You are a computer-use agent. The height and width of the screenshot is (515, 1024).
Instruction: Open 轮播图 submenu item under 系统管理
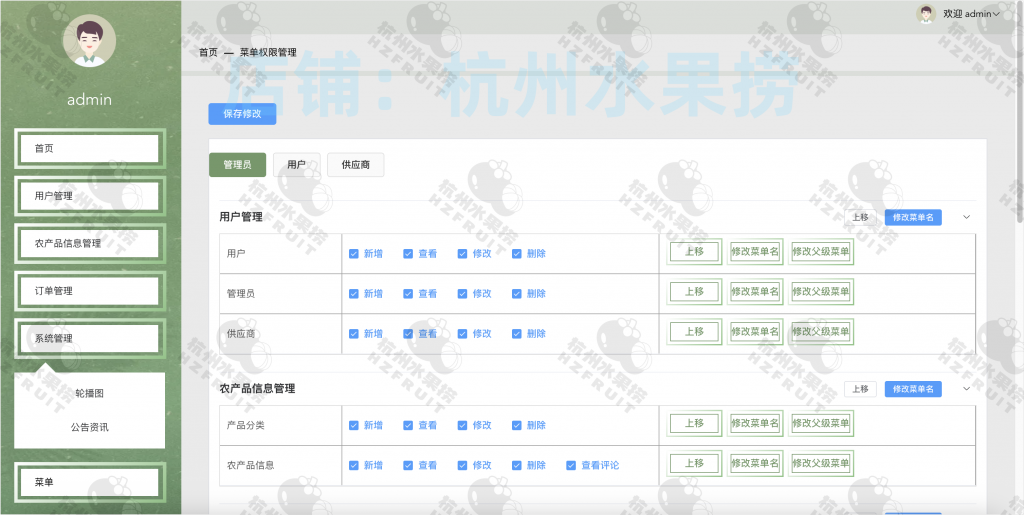89,394
